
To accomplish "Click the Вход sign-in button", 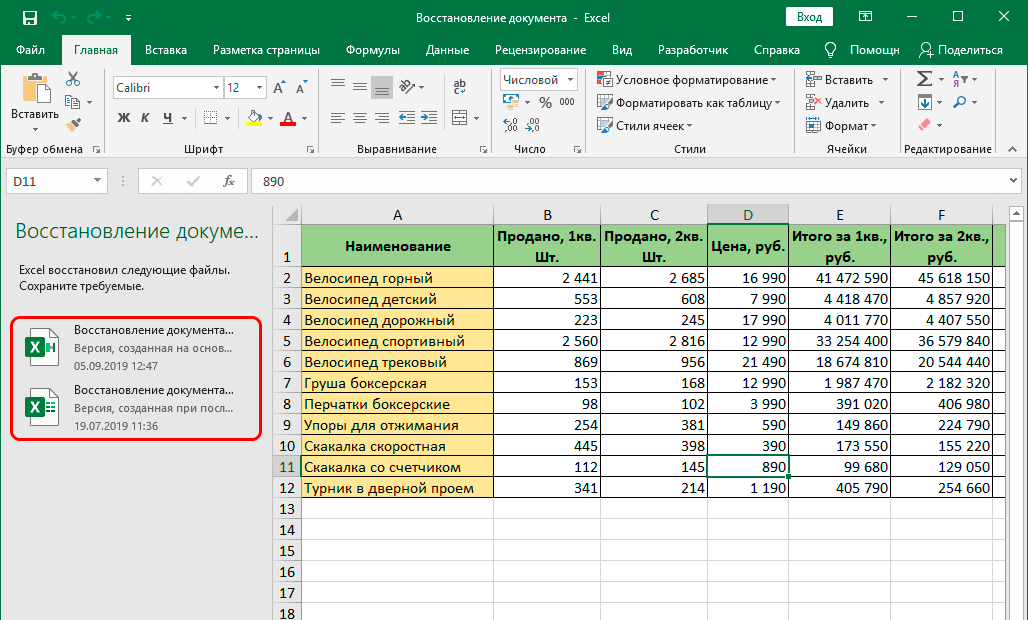I will [x=810, y=17].
